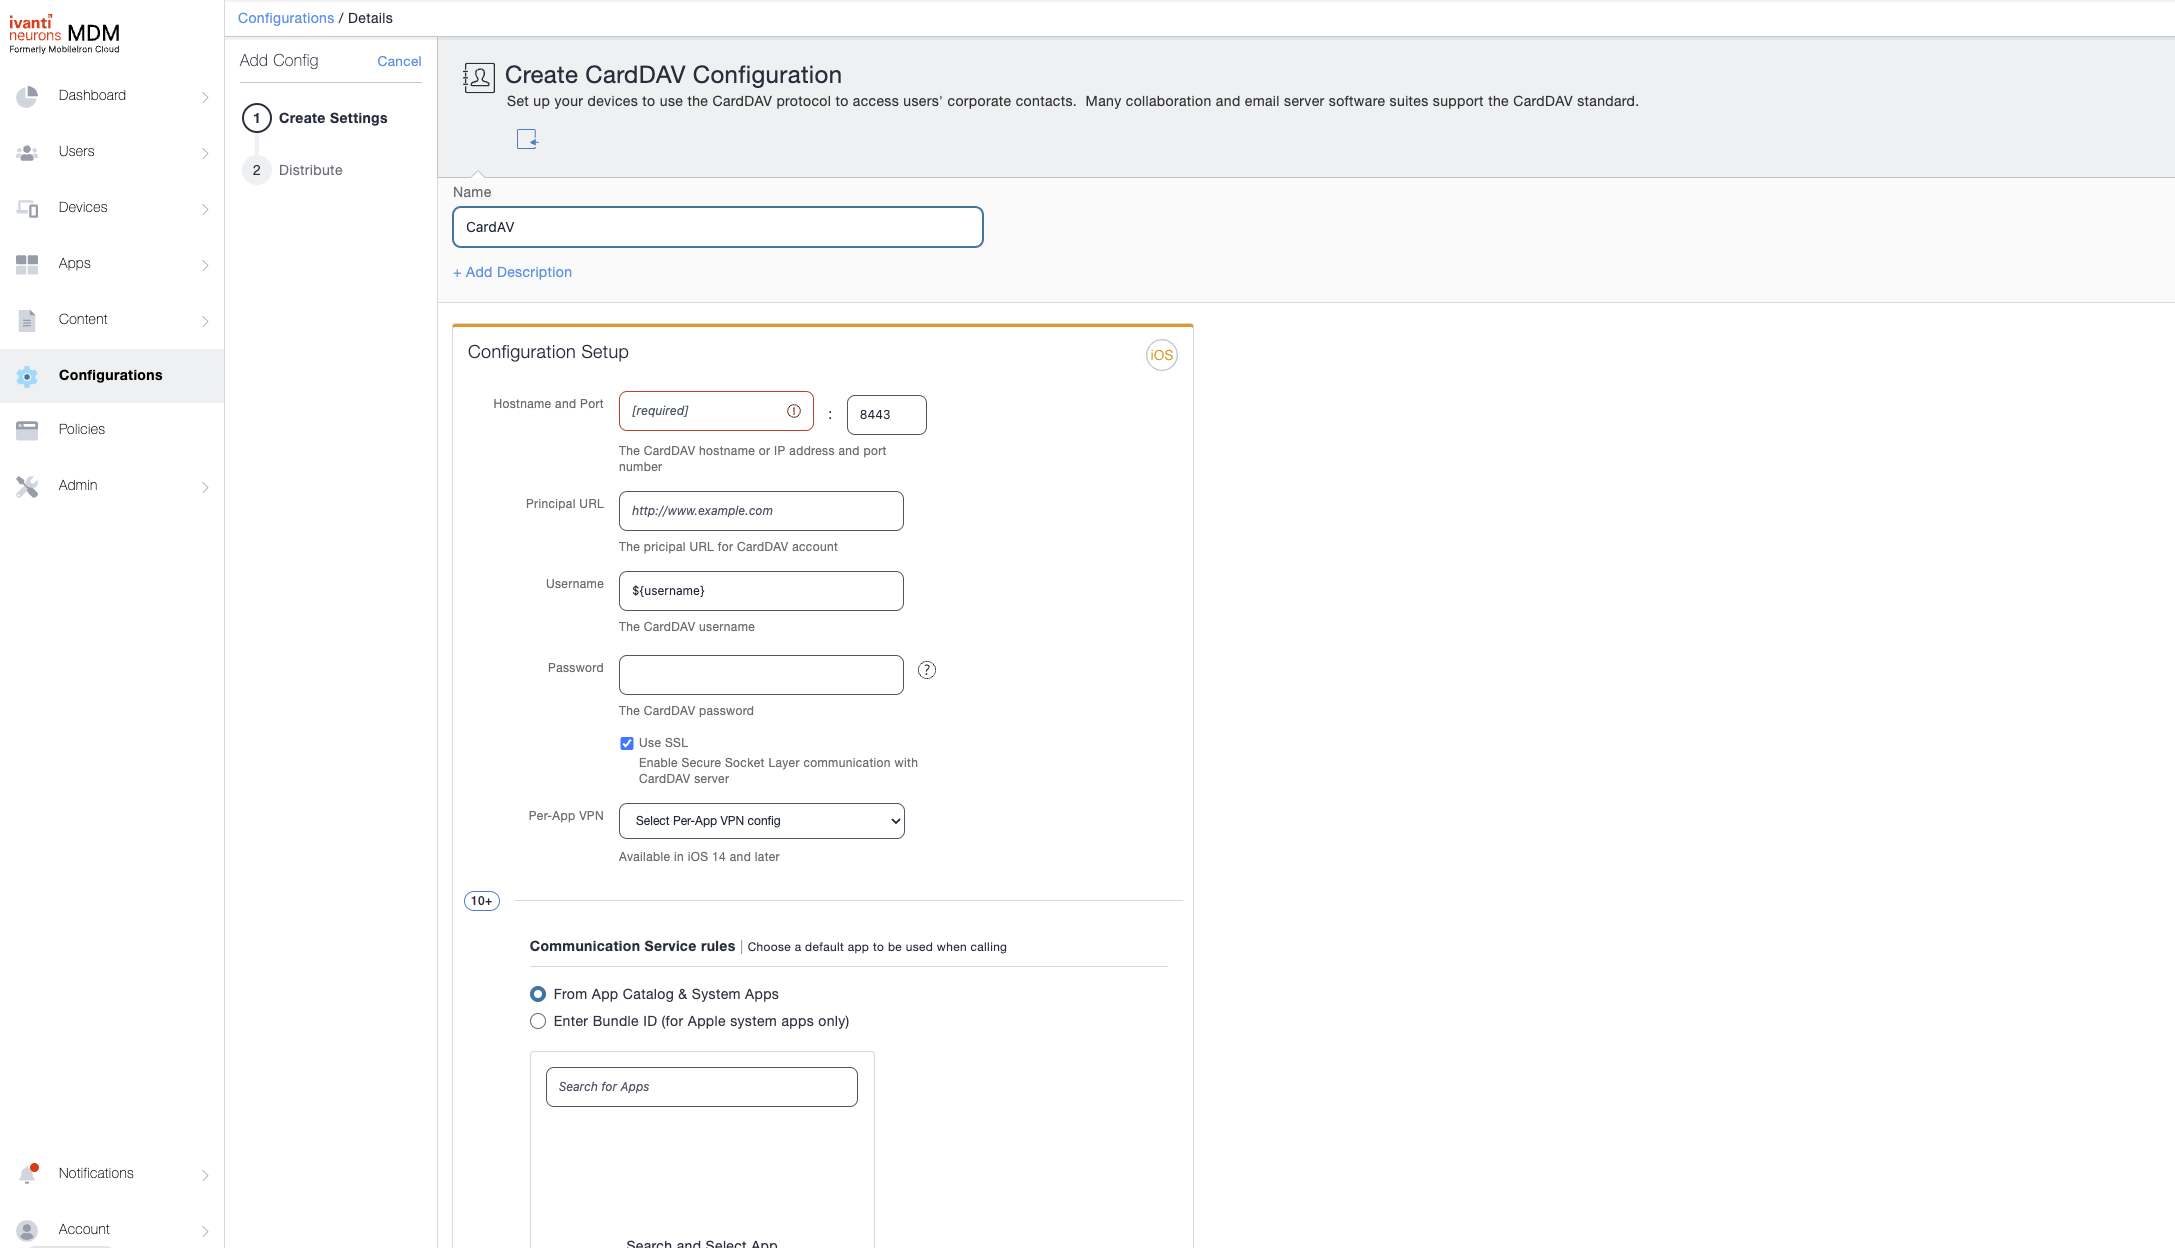
Task: Switch to the Distribute step
Action: coord(311,170)
